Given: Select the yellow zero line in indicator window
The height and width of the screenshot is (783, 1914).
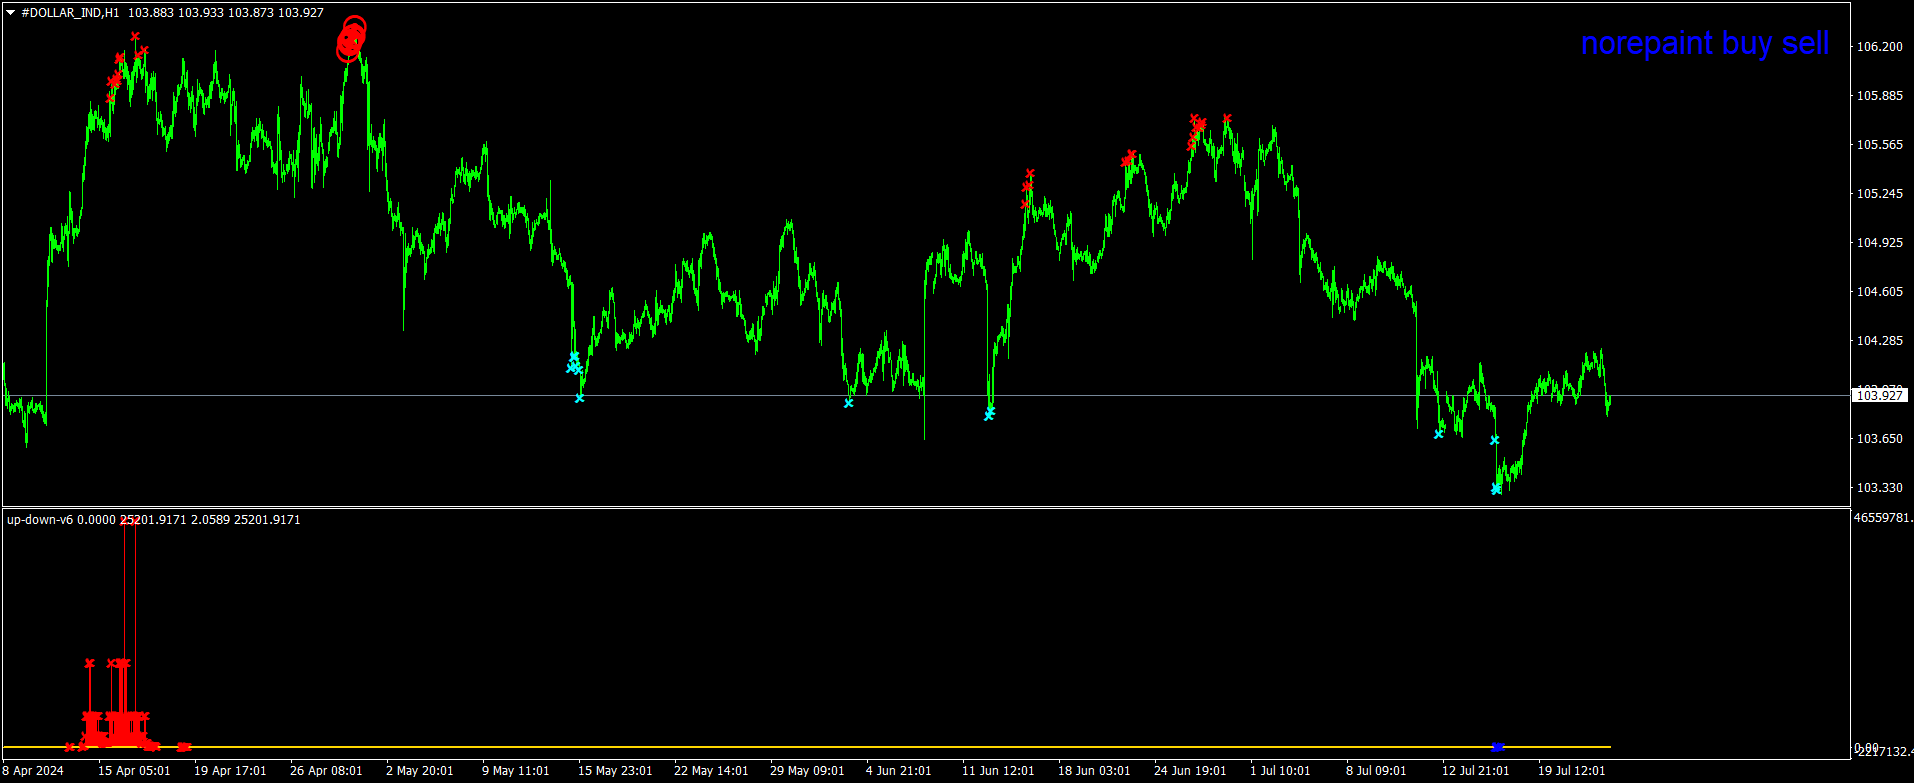Looking at the screenshot, I should (x=800, y=747).
